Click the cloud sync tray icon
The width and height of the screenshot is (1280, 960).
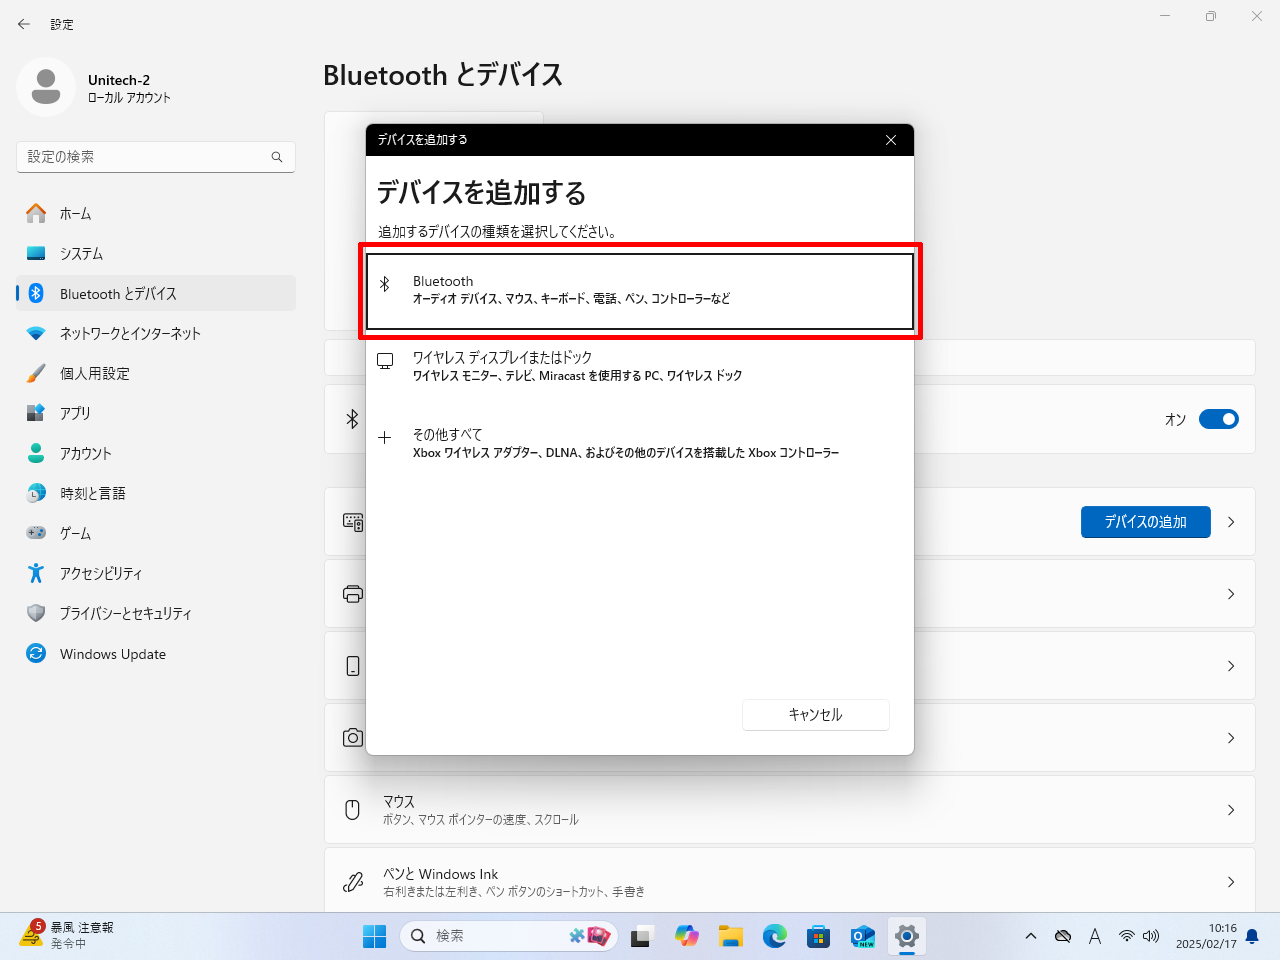(1063, 936)
